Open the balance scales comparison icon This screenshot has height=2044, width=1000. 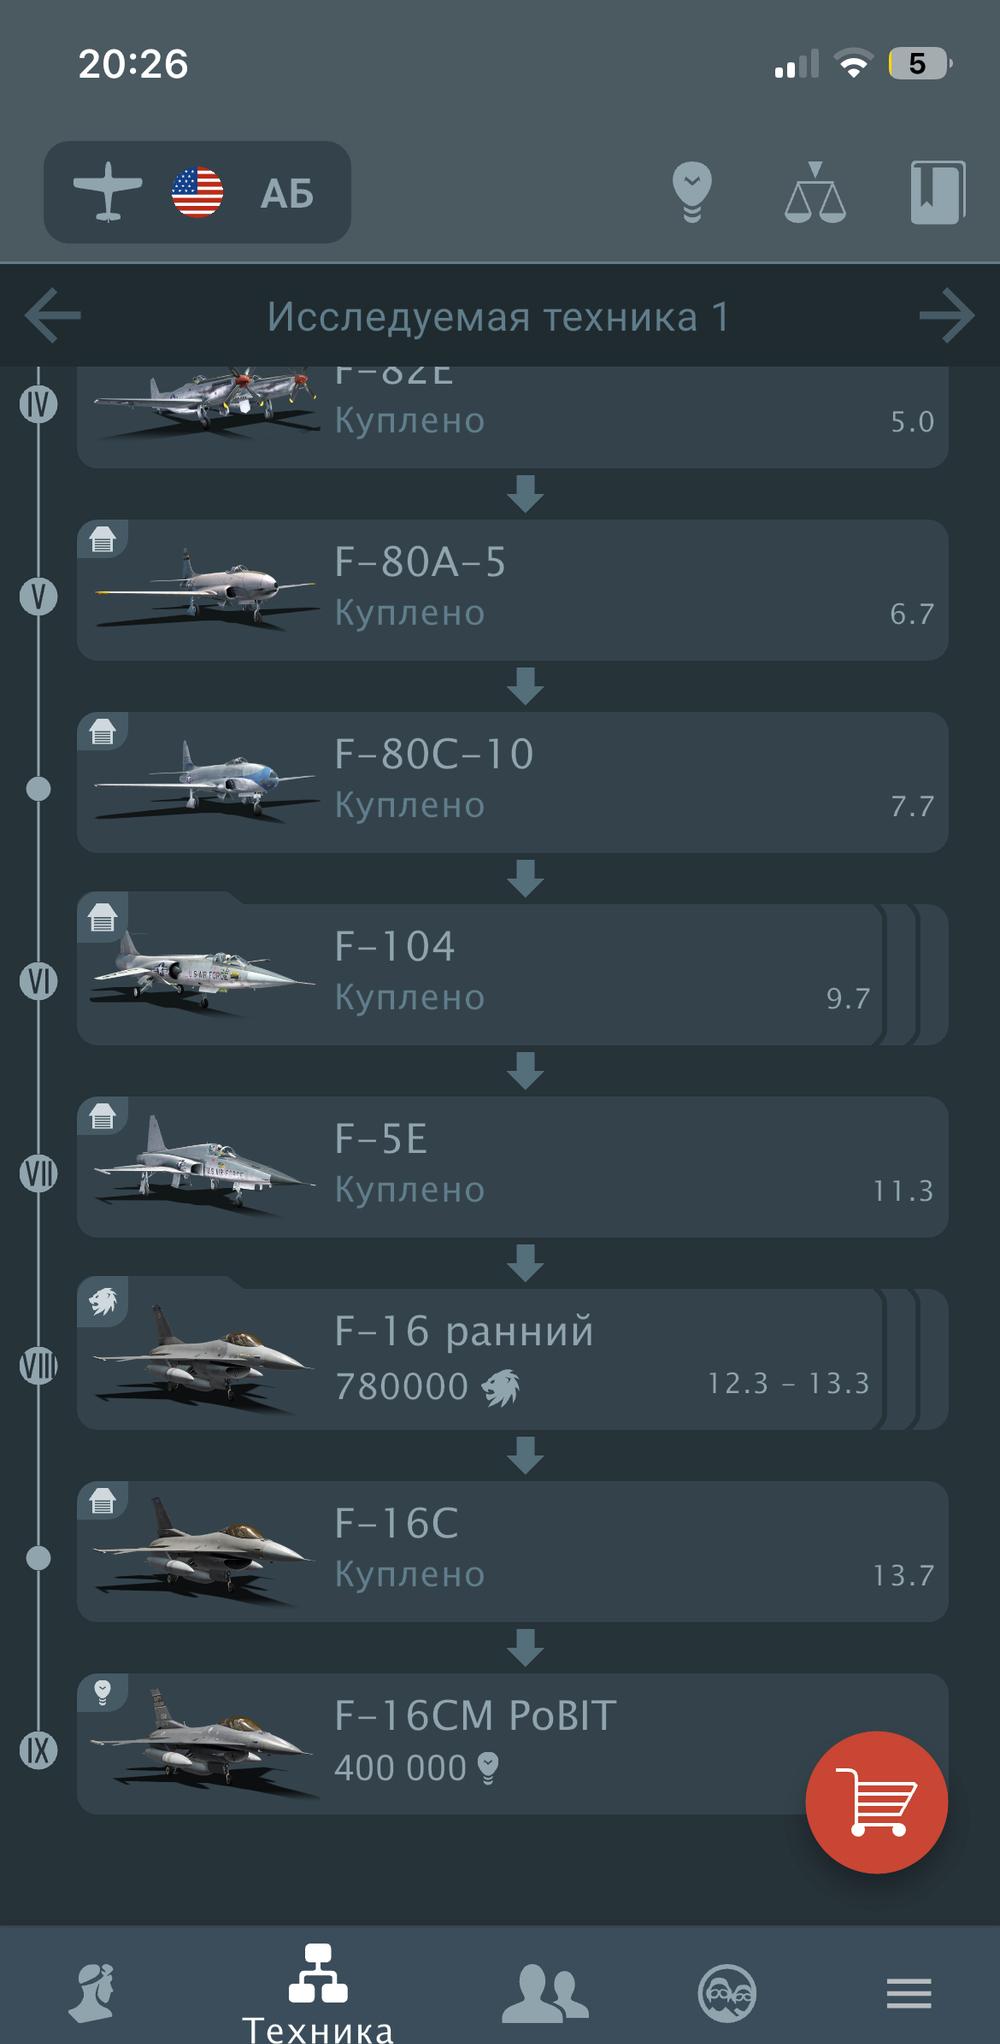(x=815, y=192)
